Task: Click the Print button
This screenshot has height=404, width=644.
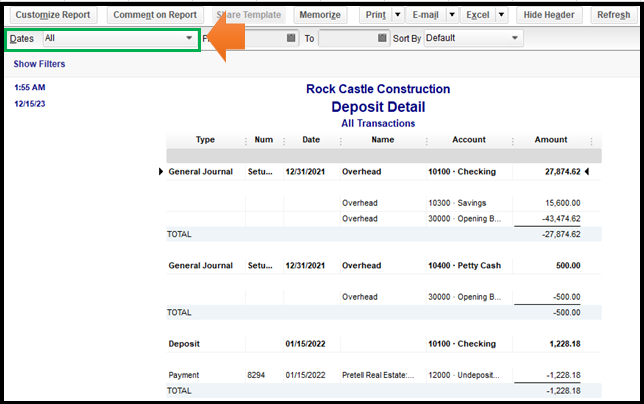Action: 375,15
